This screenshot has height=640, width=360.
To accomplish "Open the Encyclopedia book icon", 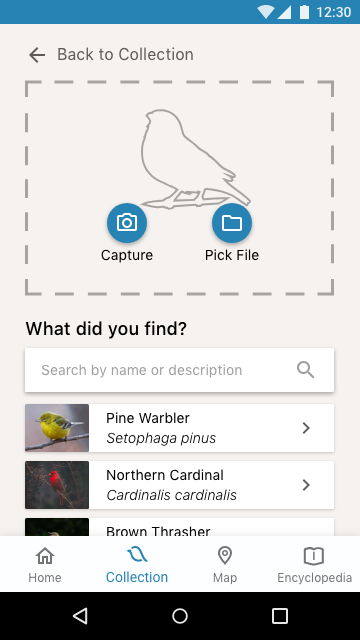I will pos(314,556).
